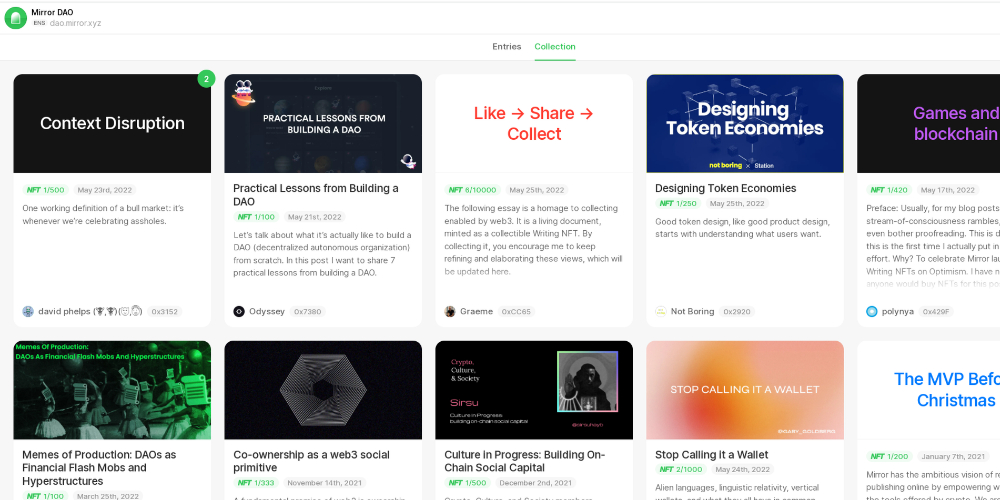Open Graeme's profile avatar
The image size is (1000, 500).
(x=450, y=312)
